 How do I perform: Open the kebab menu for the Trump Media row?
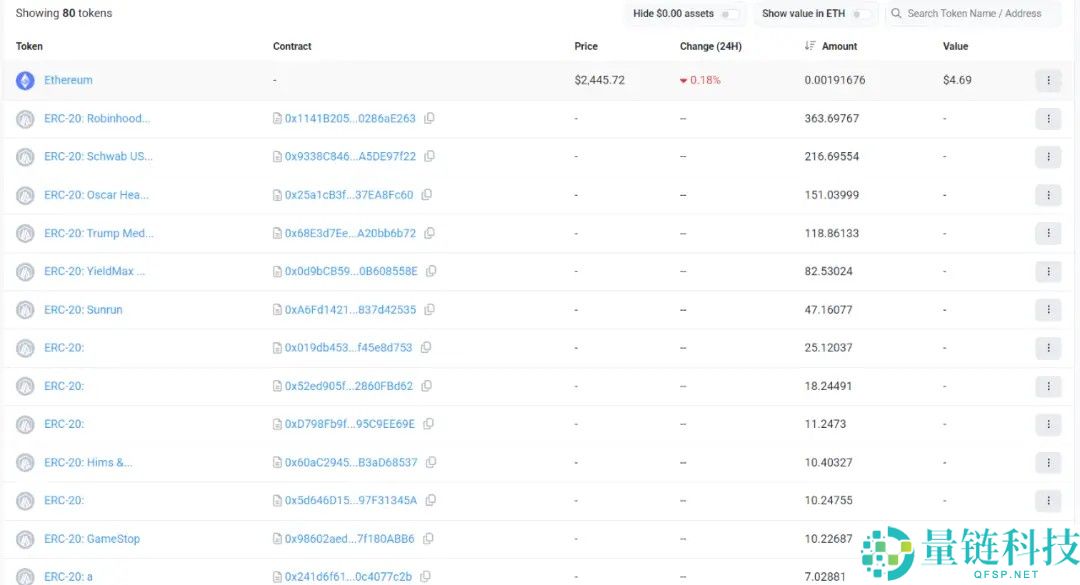[1048, 233]
